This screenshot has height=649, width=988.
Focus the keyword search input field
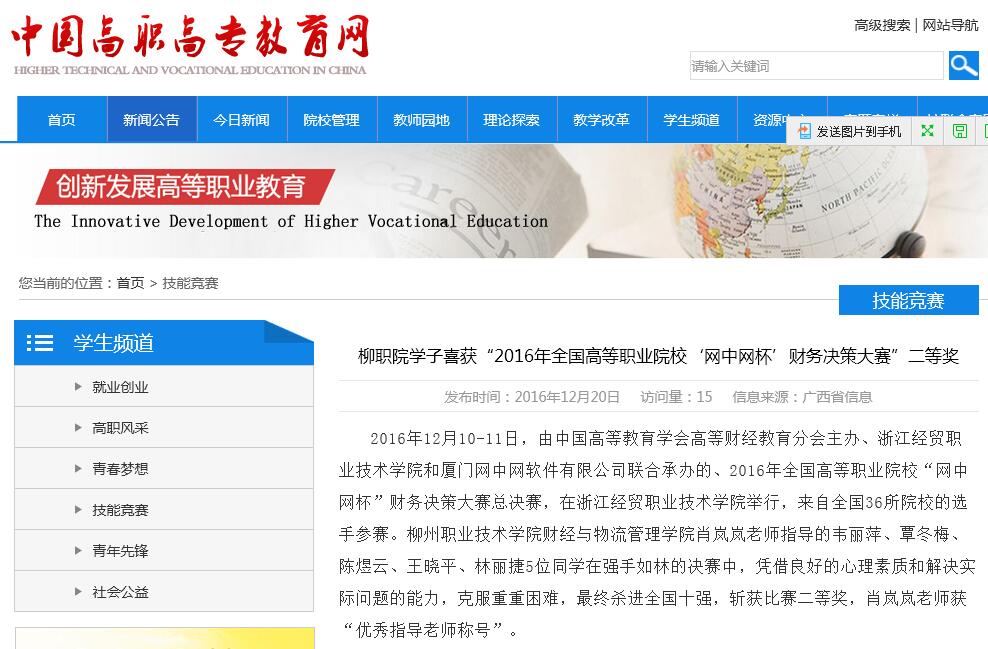coord(816,66)
